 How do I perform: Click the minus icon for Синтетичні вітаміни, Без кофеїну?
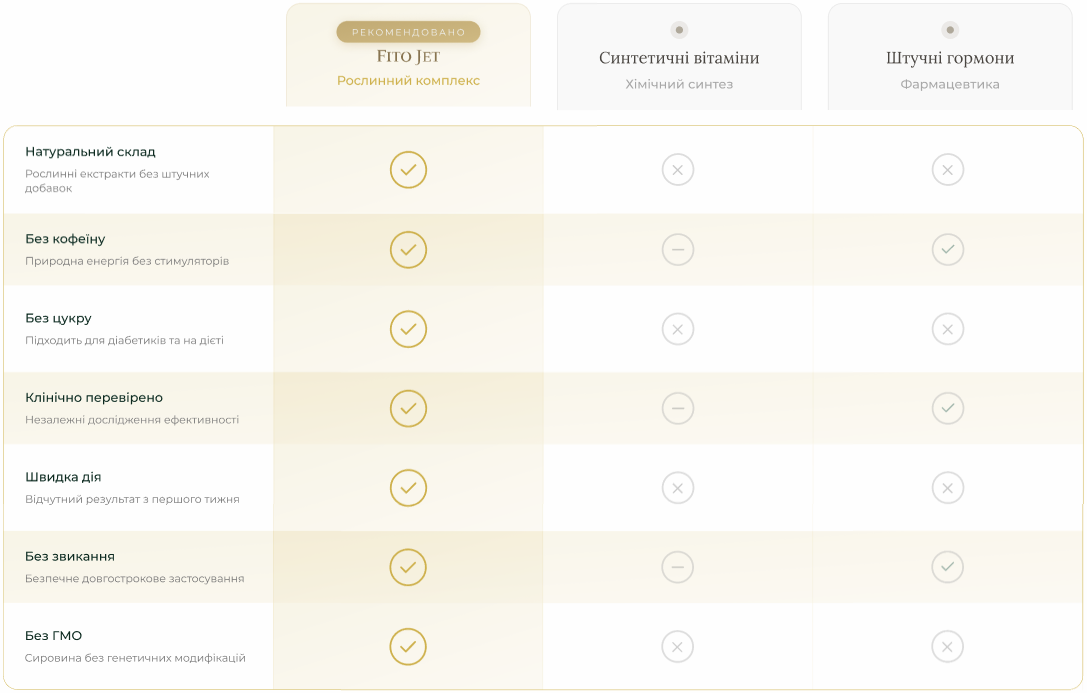(x=678, y=249)
